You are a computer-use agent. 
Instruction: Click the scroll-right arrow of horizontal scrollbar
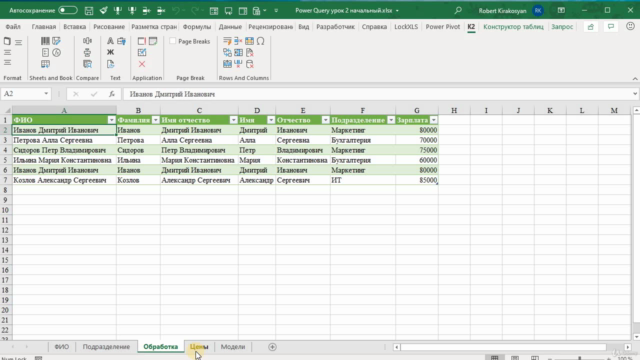click(628, 347)
